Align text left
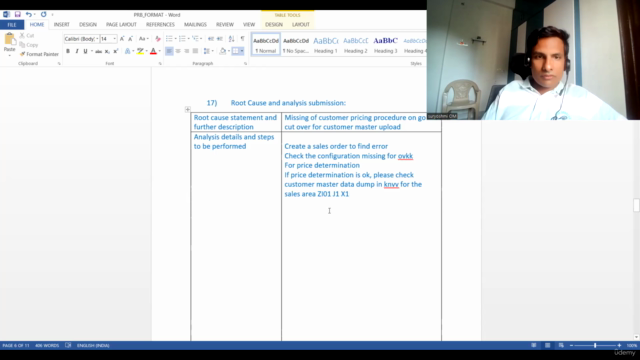640x360 pixels. (169, 51)
